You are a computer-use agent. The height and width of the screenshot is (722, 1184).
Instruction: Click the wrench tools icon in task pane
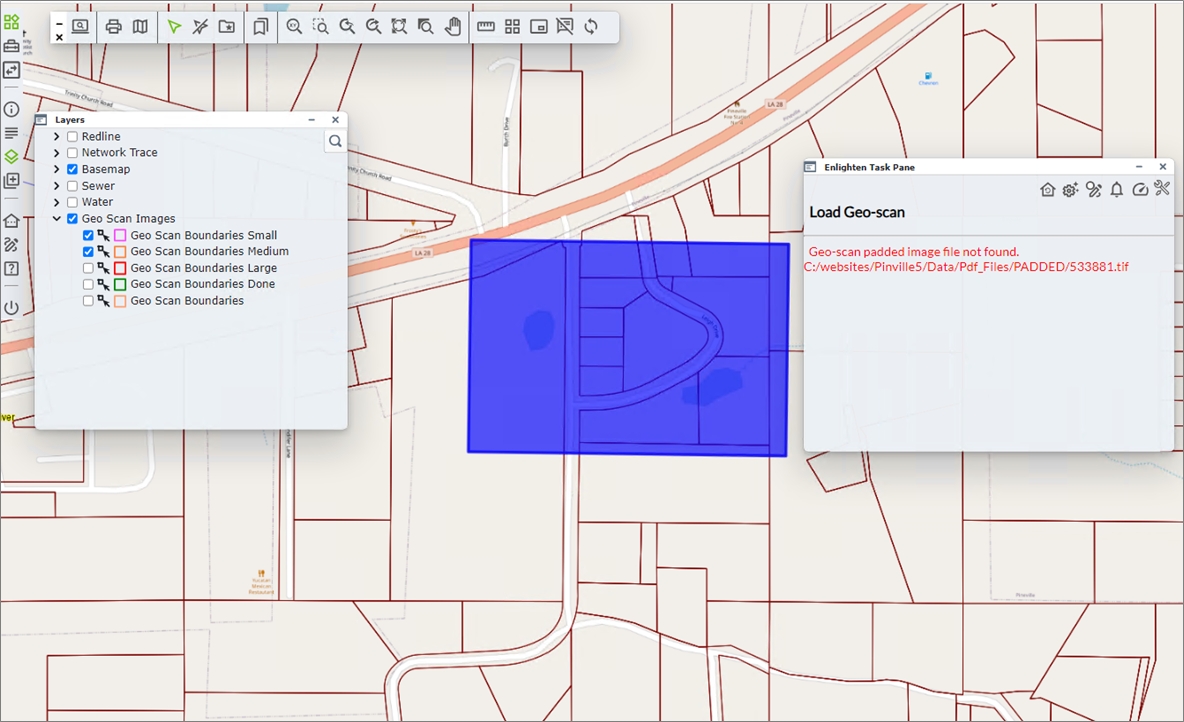pos(1161,189)
